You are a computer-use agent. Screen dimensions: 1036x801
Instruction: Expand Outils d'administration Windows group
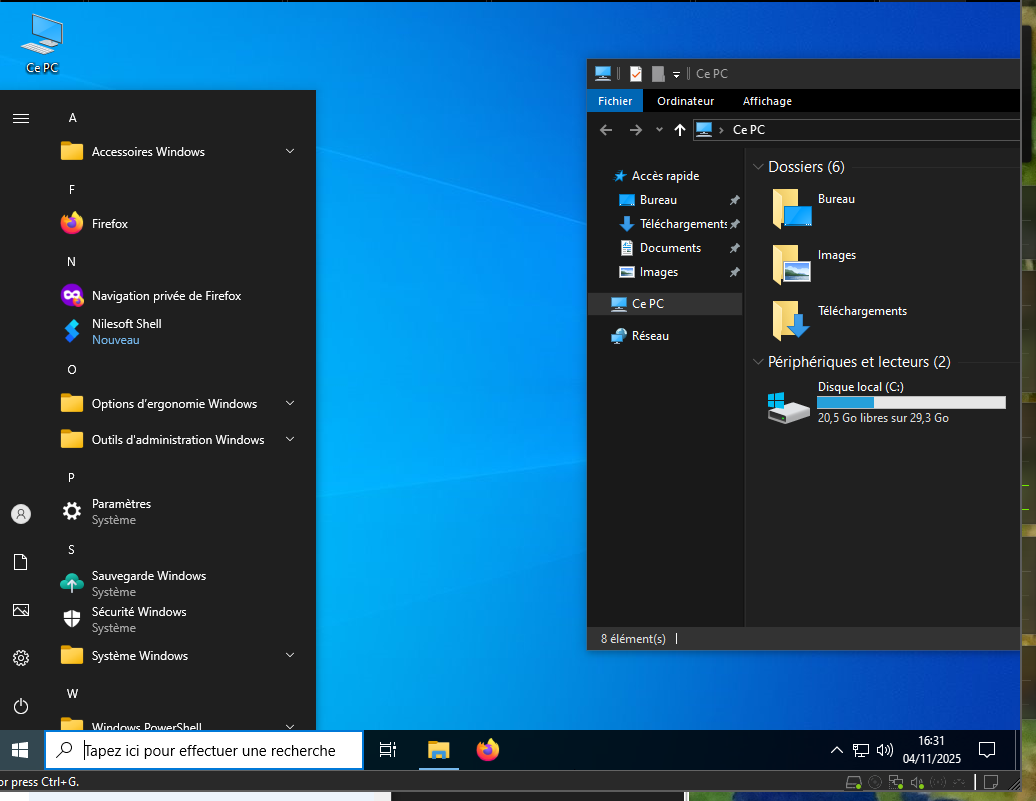[x=178, y=440]
